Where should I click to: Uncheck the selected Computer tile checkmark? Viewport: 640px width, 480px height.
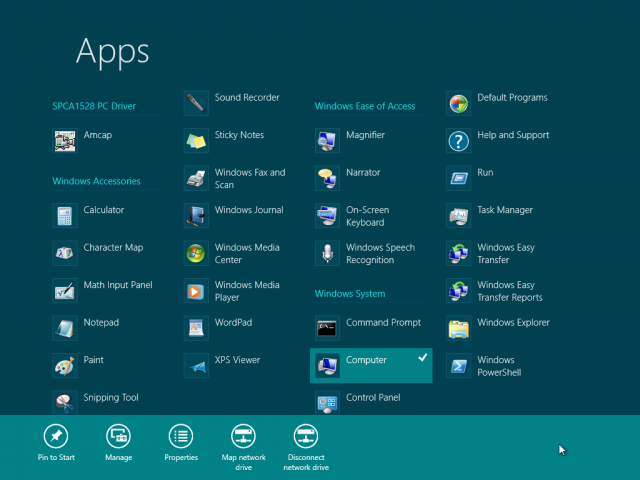[x=422, y=358]
